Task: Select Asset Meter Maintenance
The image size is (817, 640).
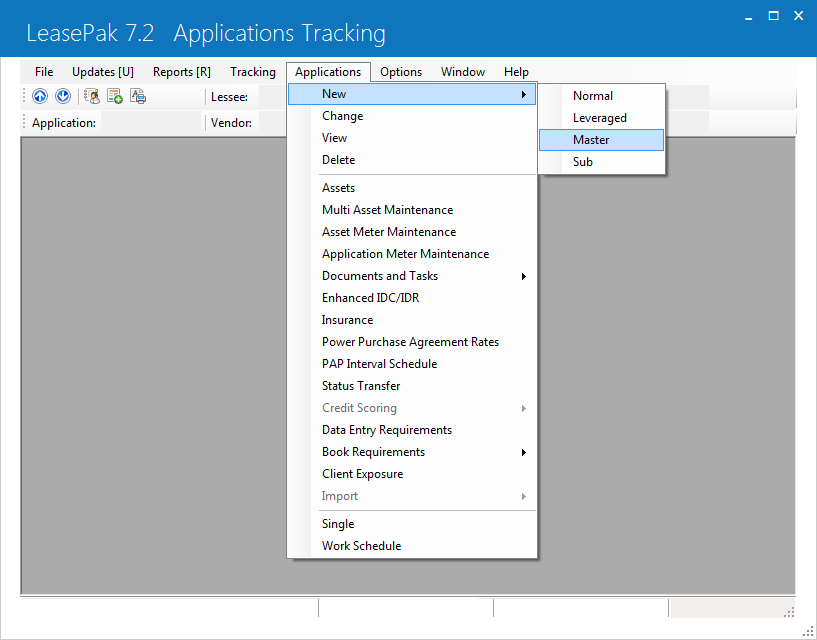Action: point(412,232)
